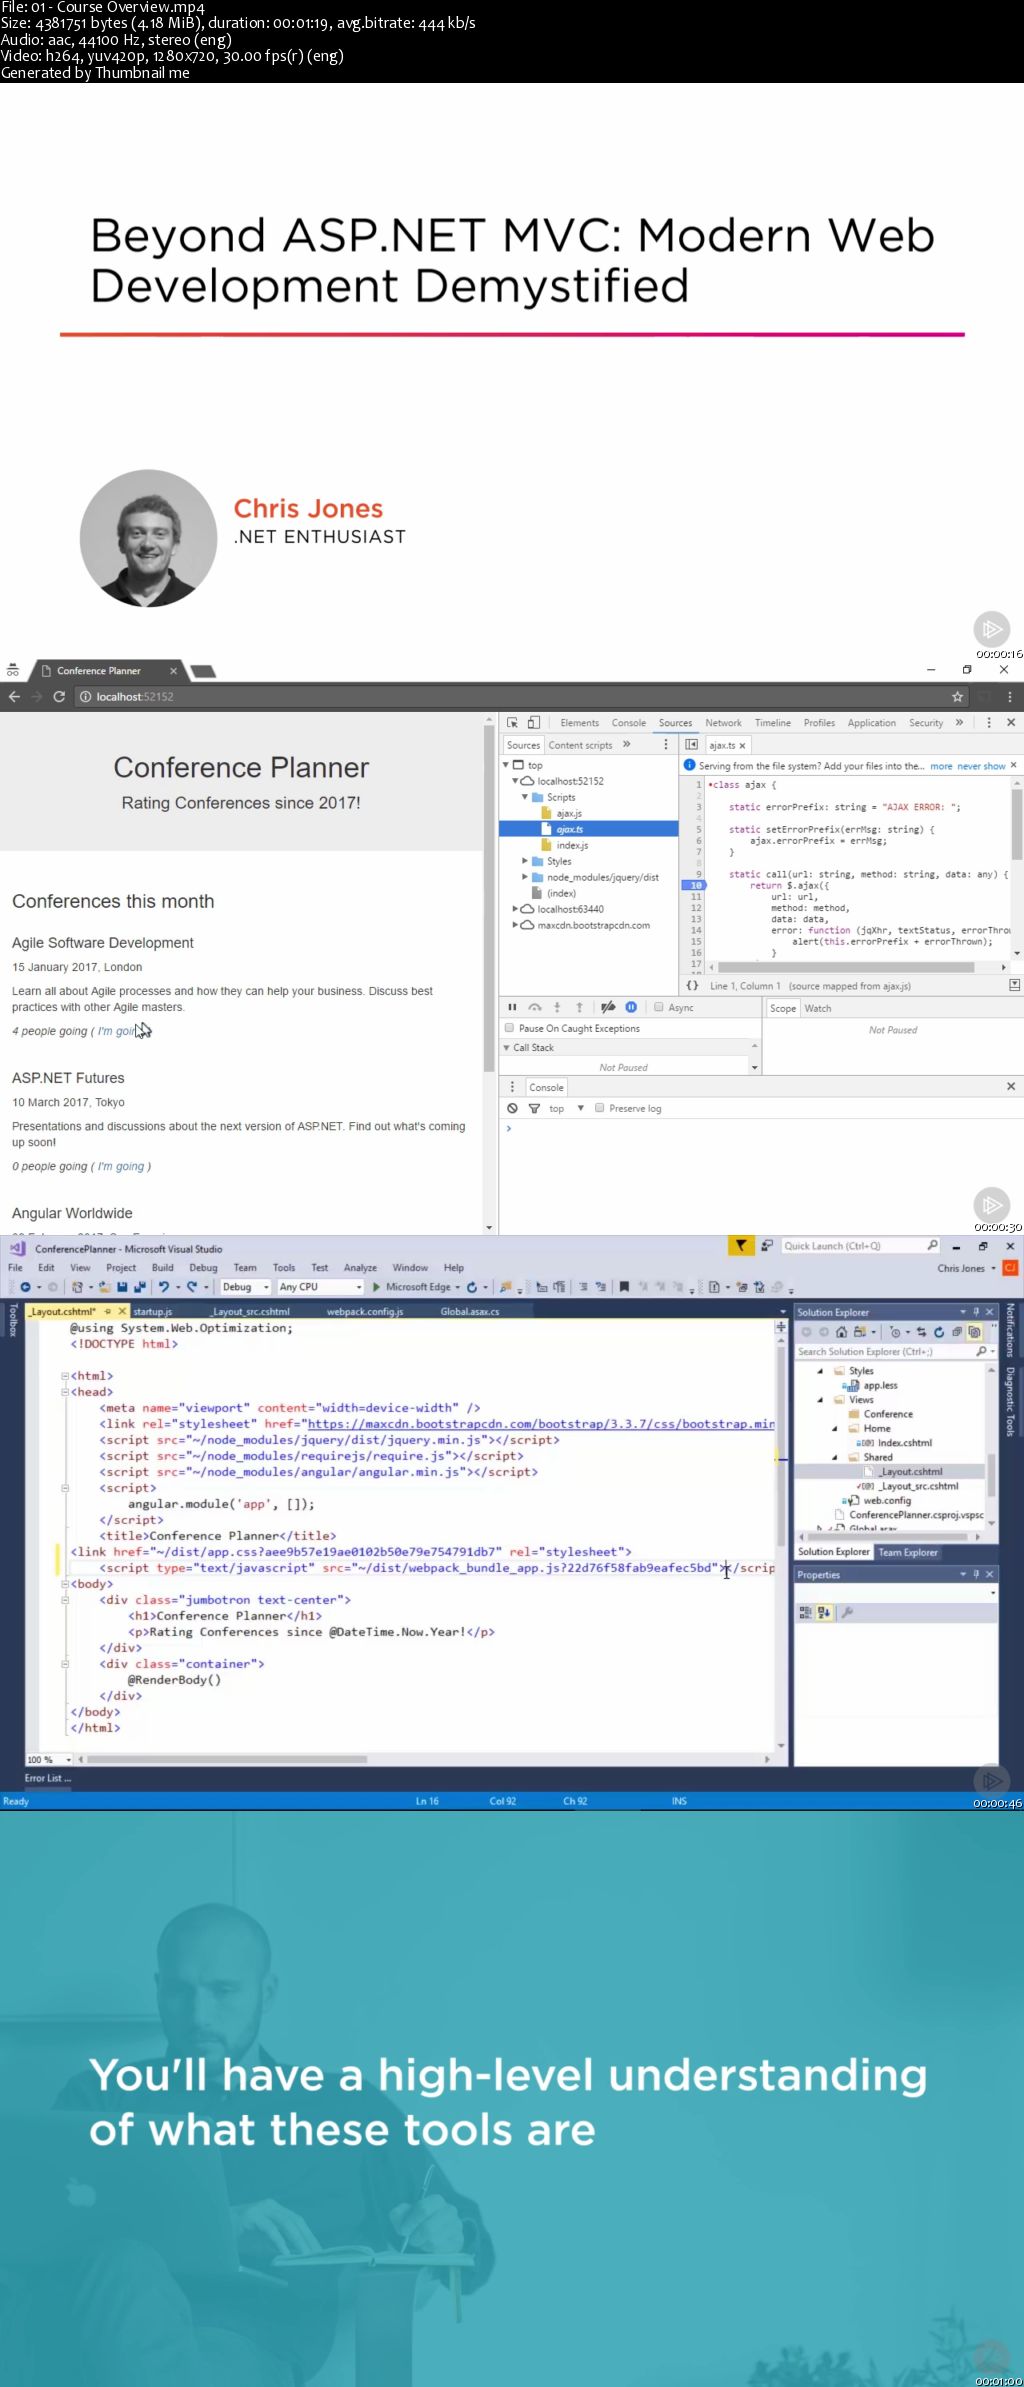Click the Step out debugger button
The width and height of the screenshot is (1024, 2387).
click(x=579, y=1007)
